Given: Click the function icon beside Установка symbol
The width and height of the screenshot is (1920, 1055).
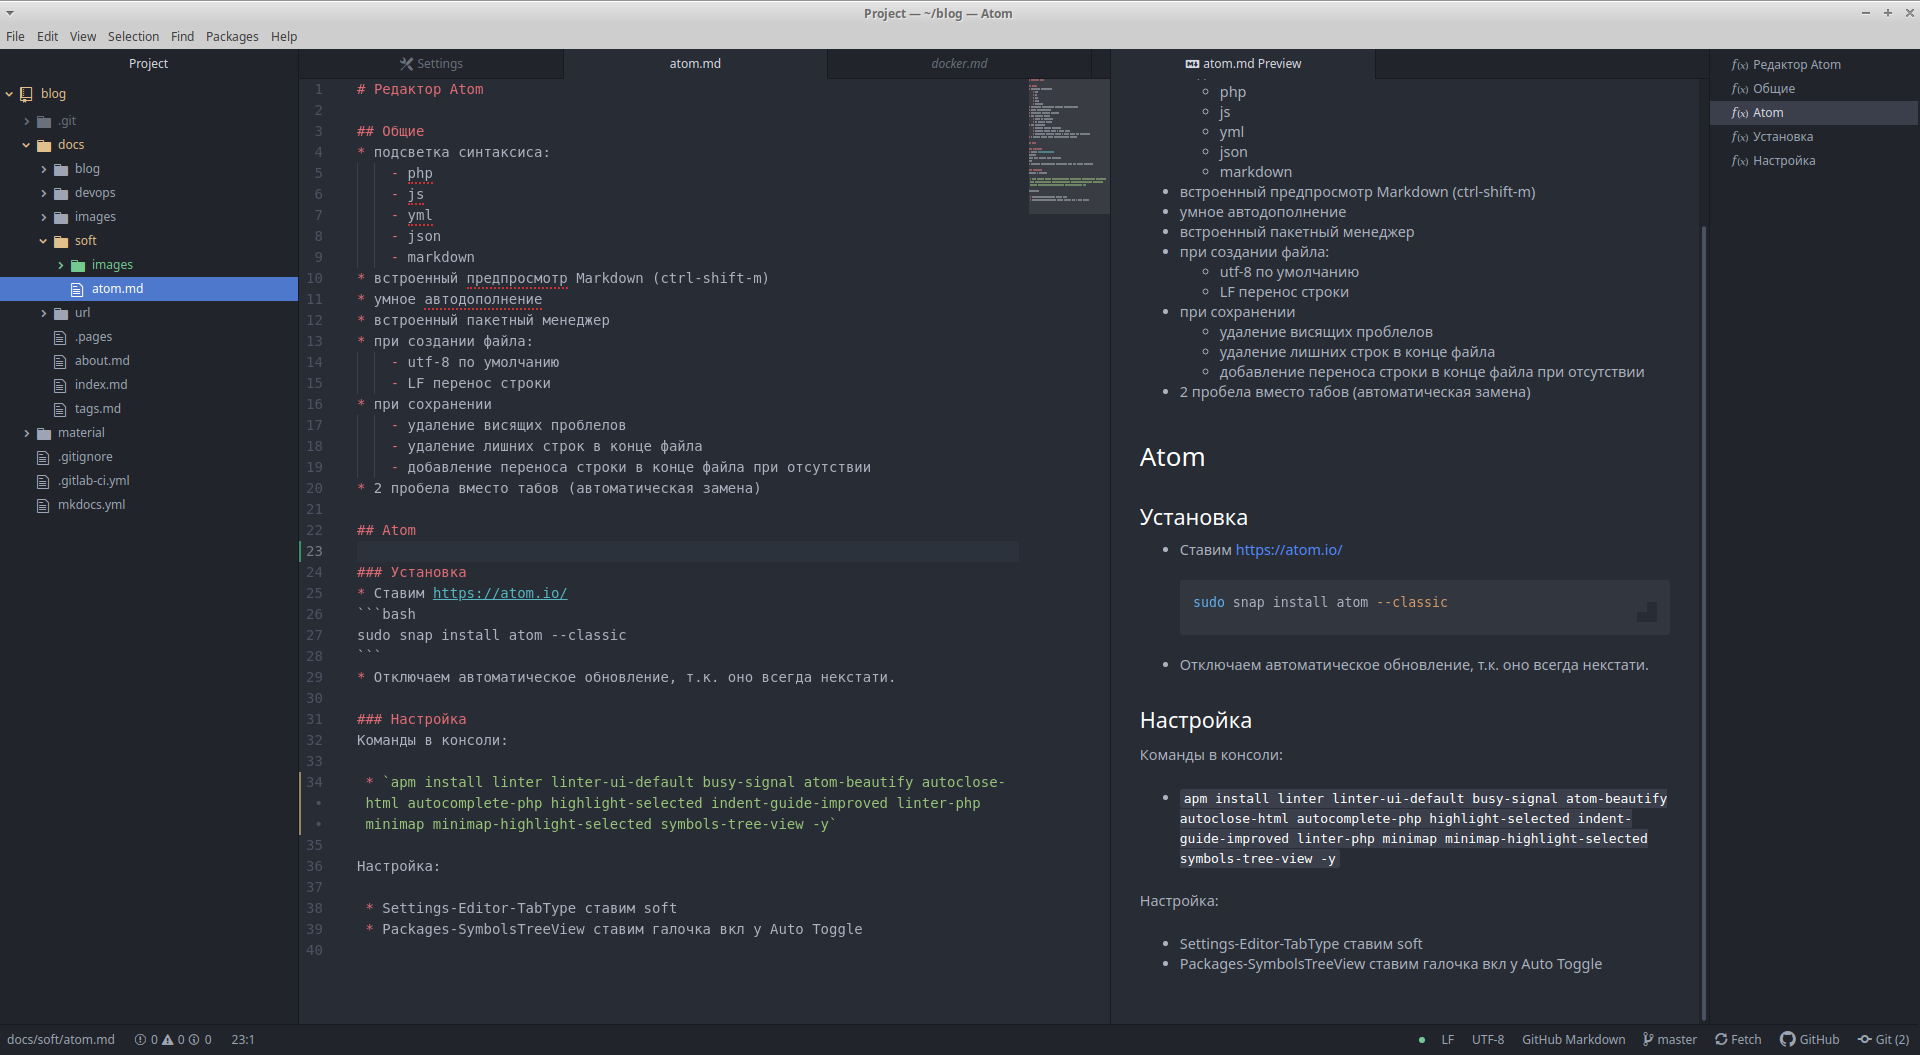Looking at the screenshot, I should (1740, 137).
